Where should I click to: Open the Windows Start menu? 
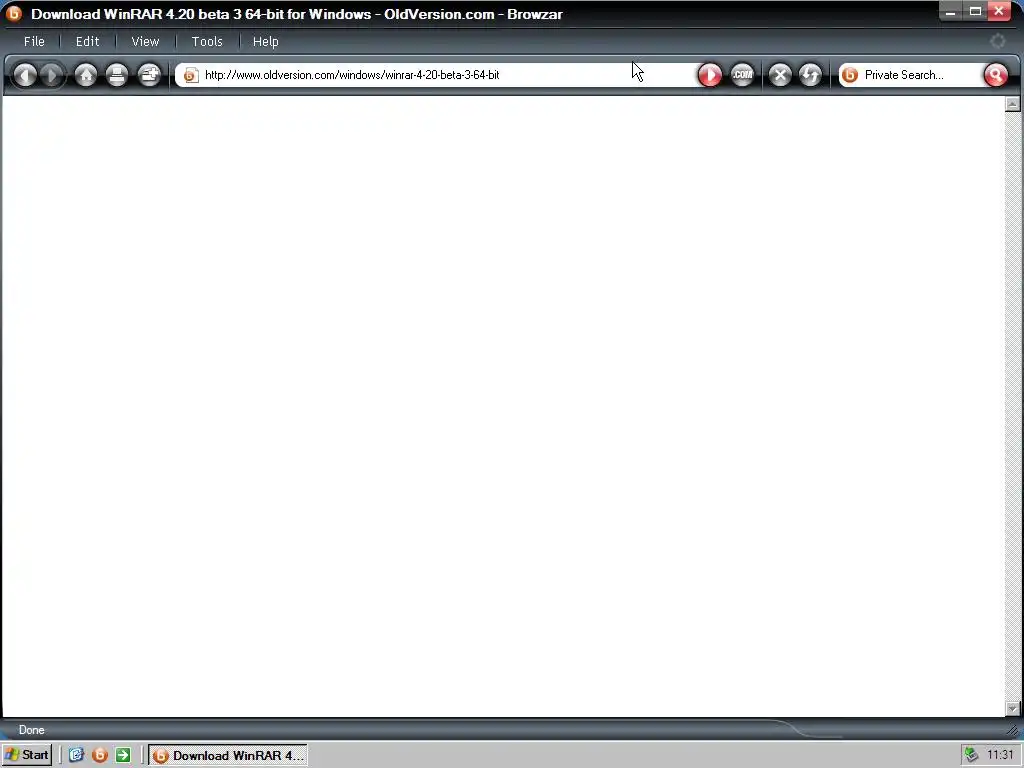point(27,756)
